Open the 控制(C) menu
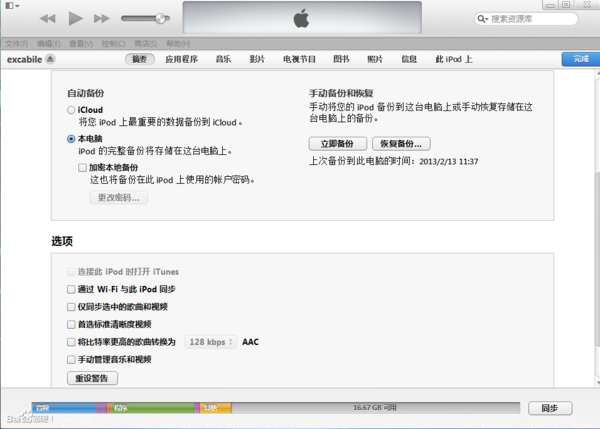This screenshot has height=429, width=600. point(113,44)
